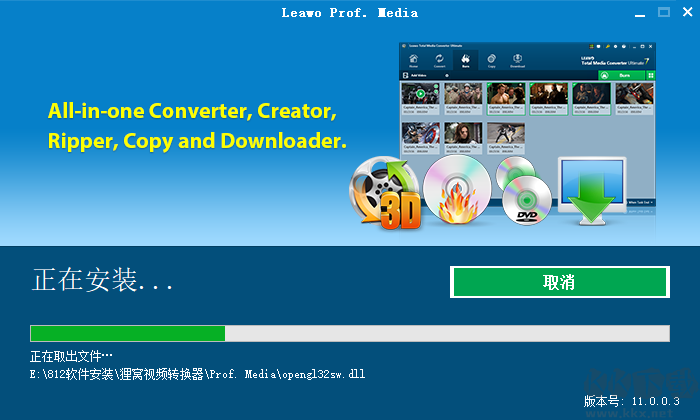
Task: Click the opengl32sw.dll file path text
Action: tap(197, 374)
